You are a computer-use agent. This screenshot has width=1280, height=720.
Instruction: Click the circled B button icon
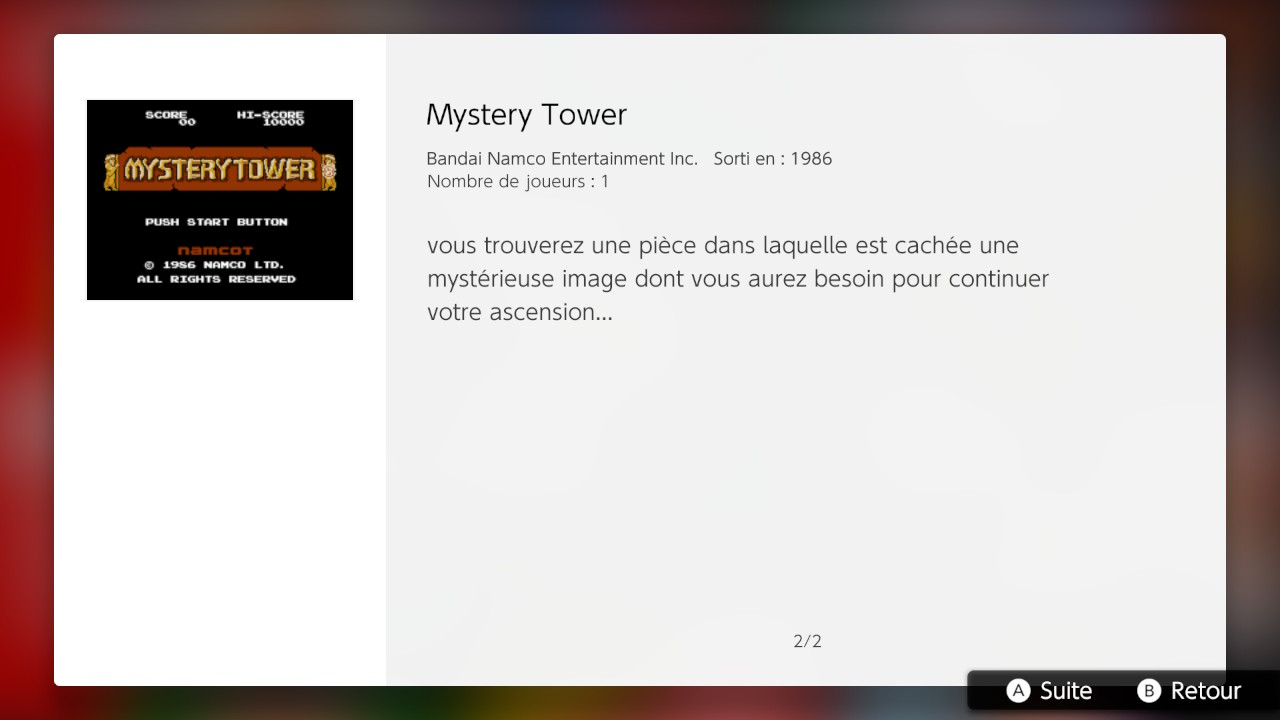tap(1149, 691)
